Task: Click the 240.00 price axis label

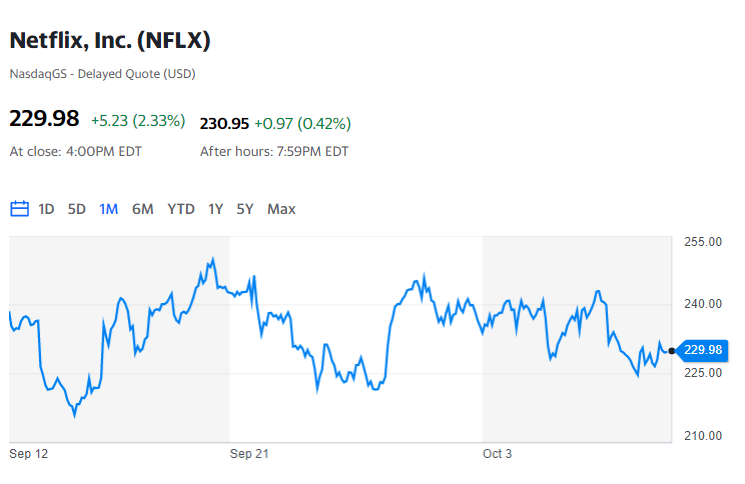Action: (x=703, y=304)
